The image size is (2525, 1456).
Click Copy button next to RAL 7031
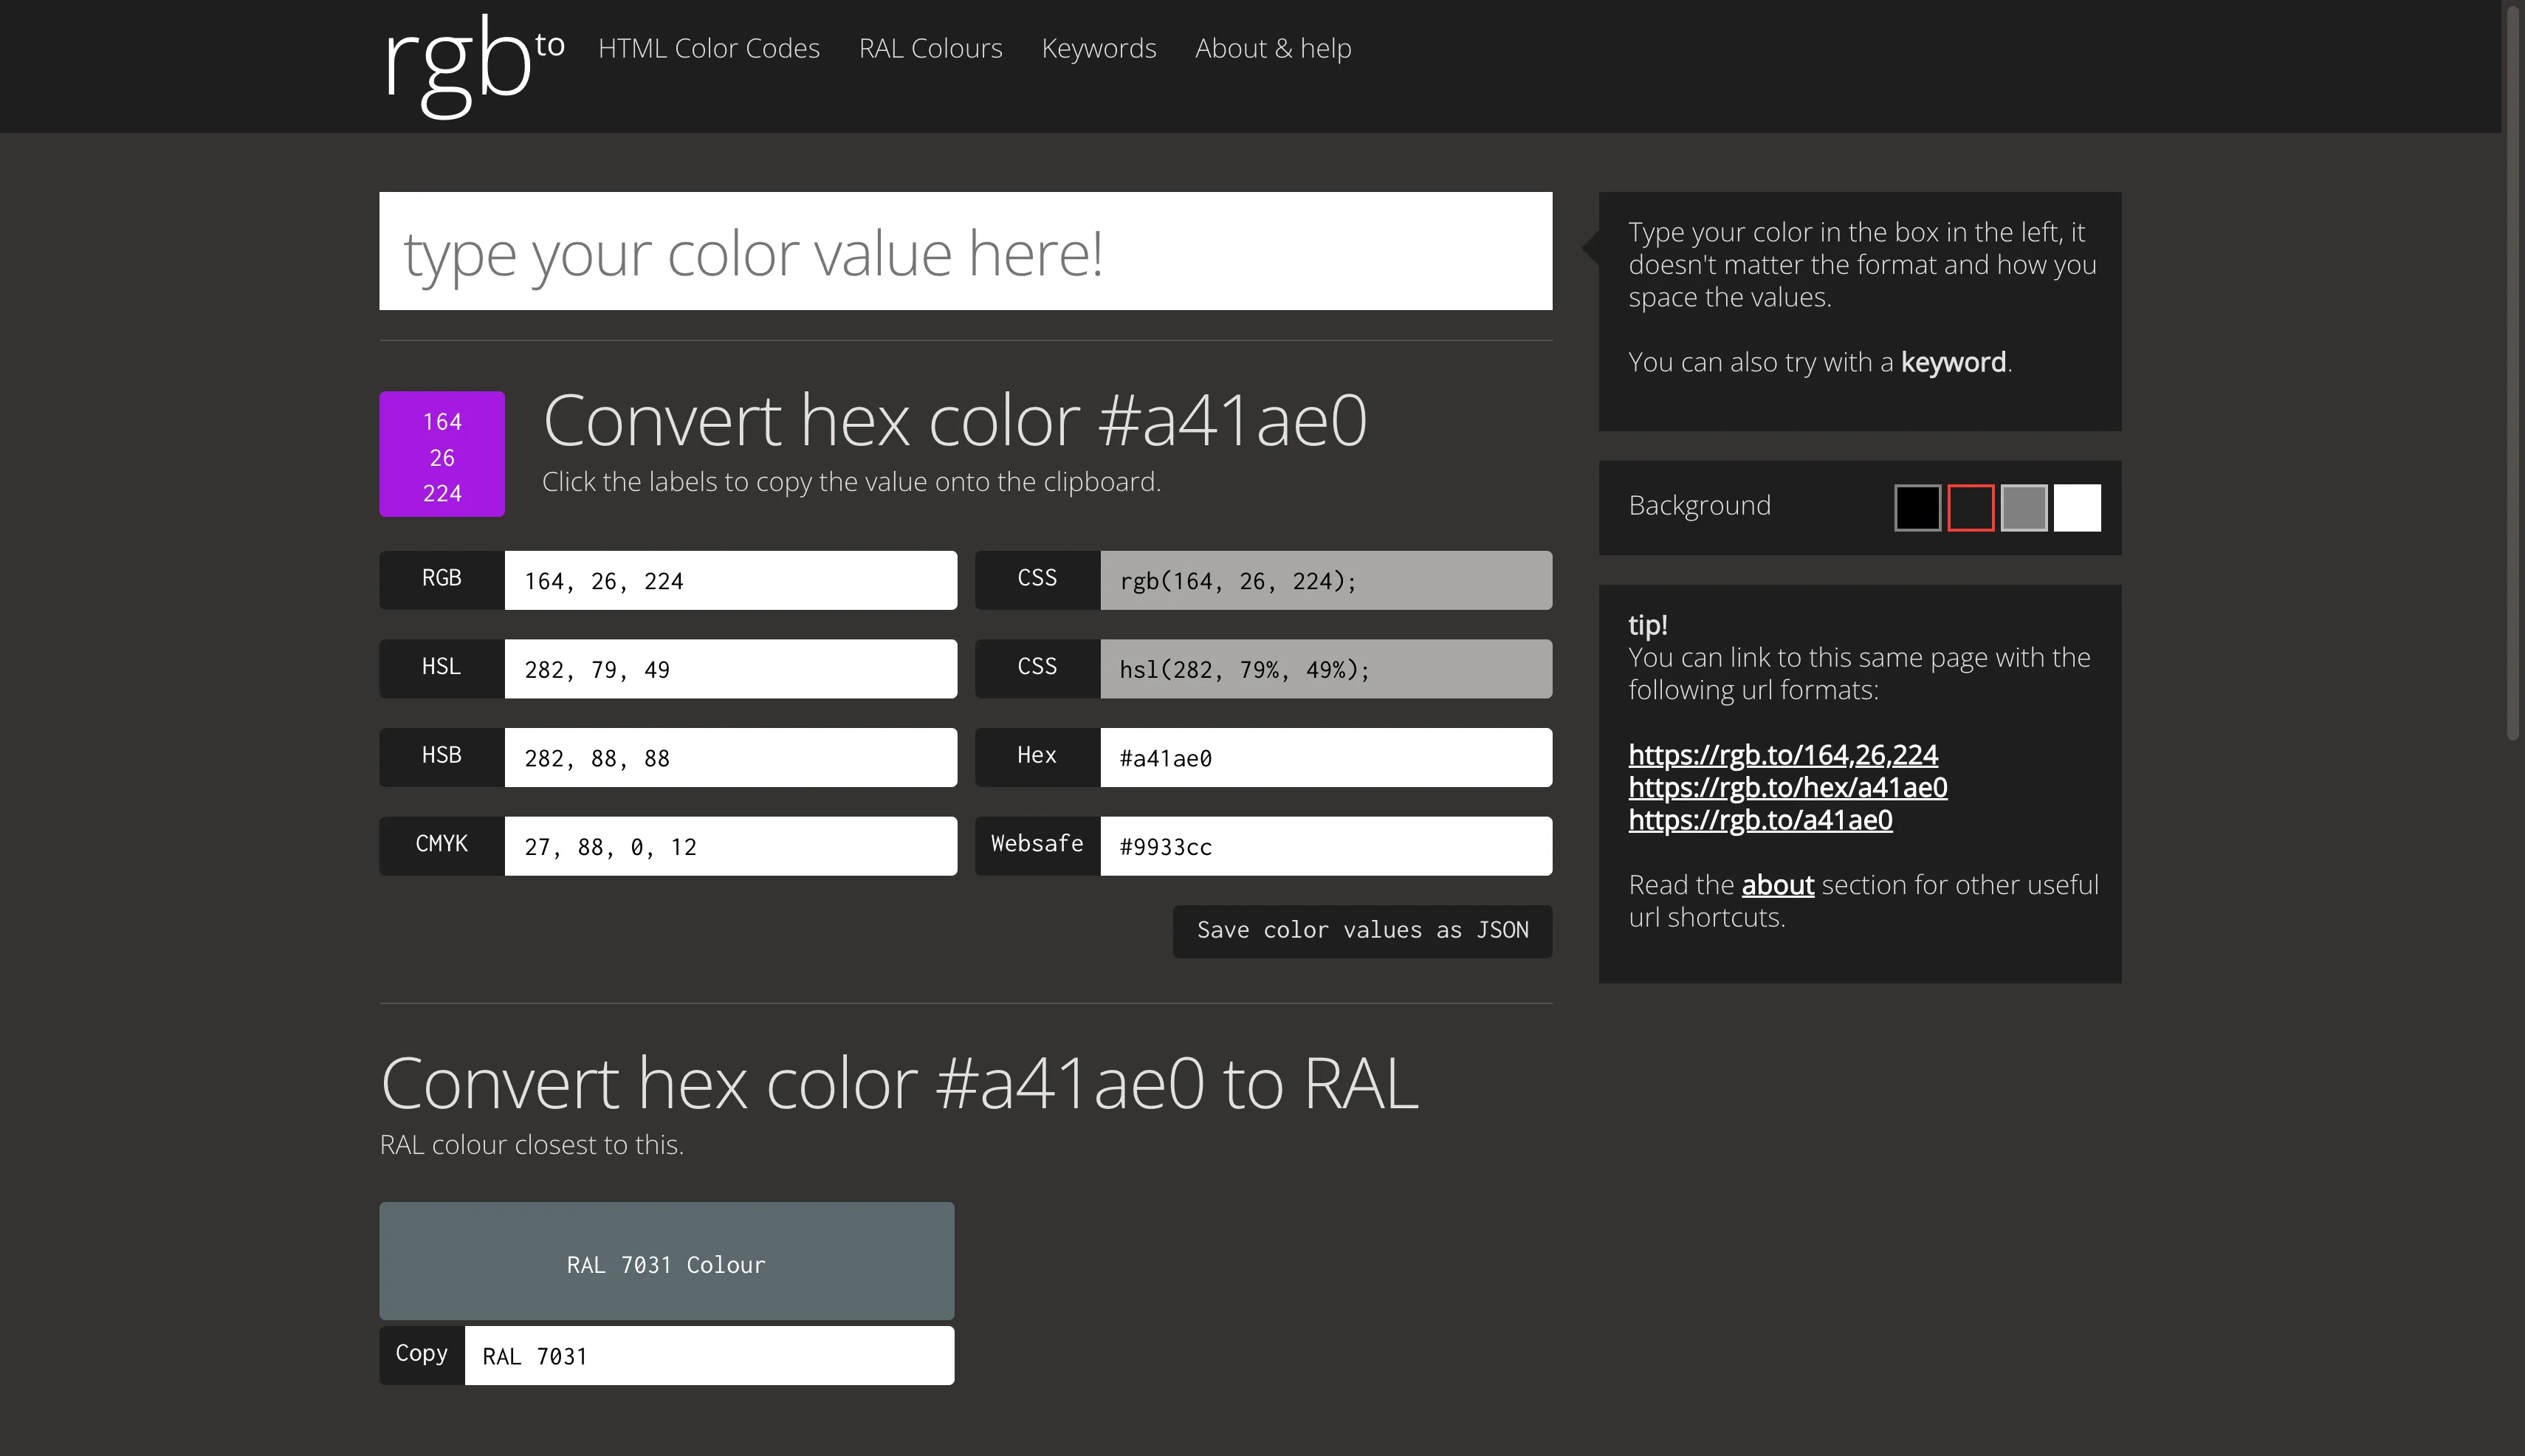[x=421, y=1354]
